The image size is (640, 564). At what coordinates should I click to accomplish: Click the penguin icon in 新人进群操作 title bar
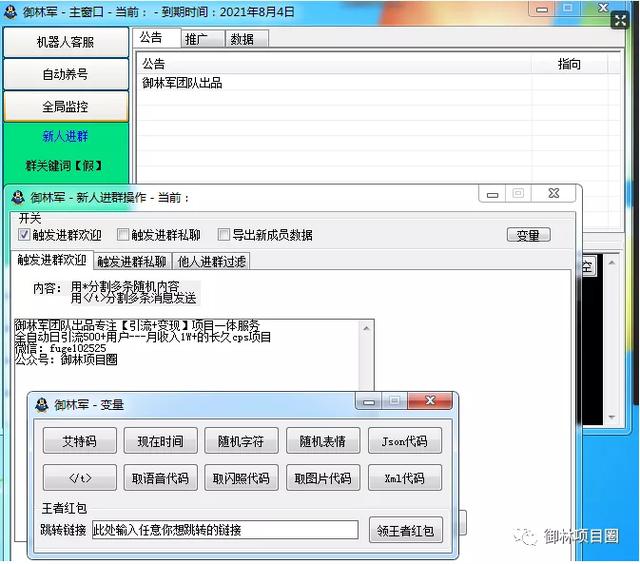point(17,197)
